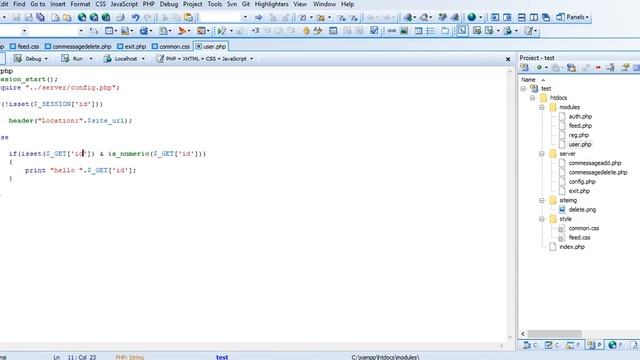This screenshot has width=640, height=360.
Task: Select auth.php in the project tree
Action: coord(580,117)
